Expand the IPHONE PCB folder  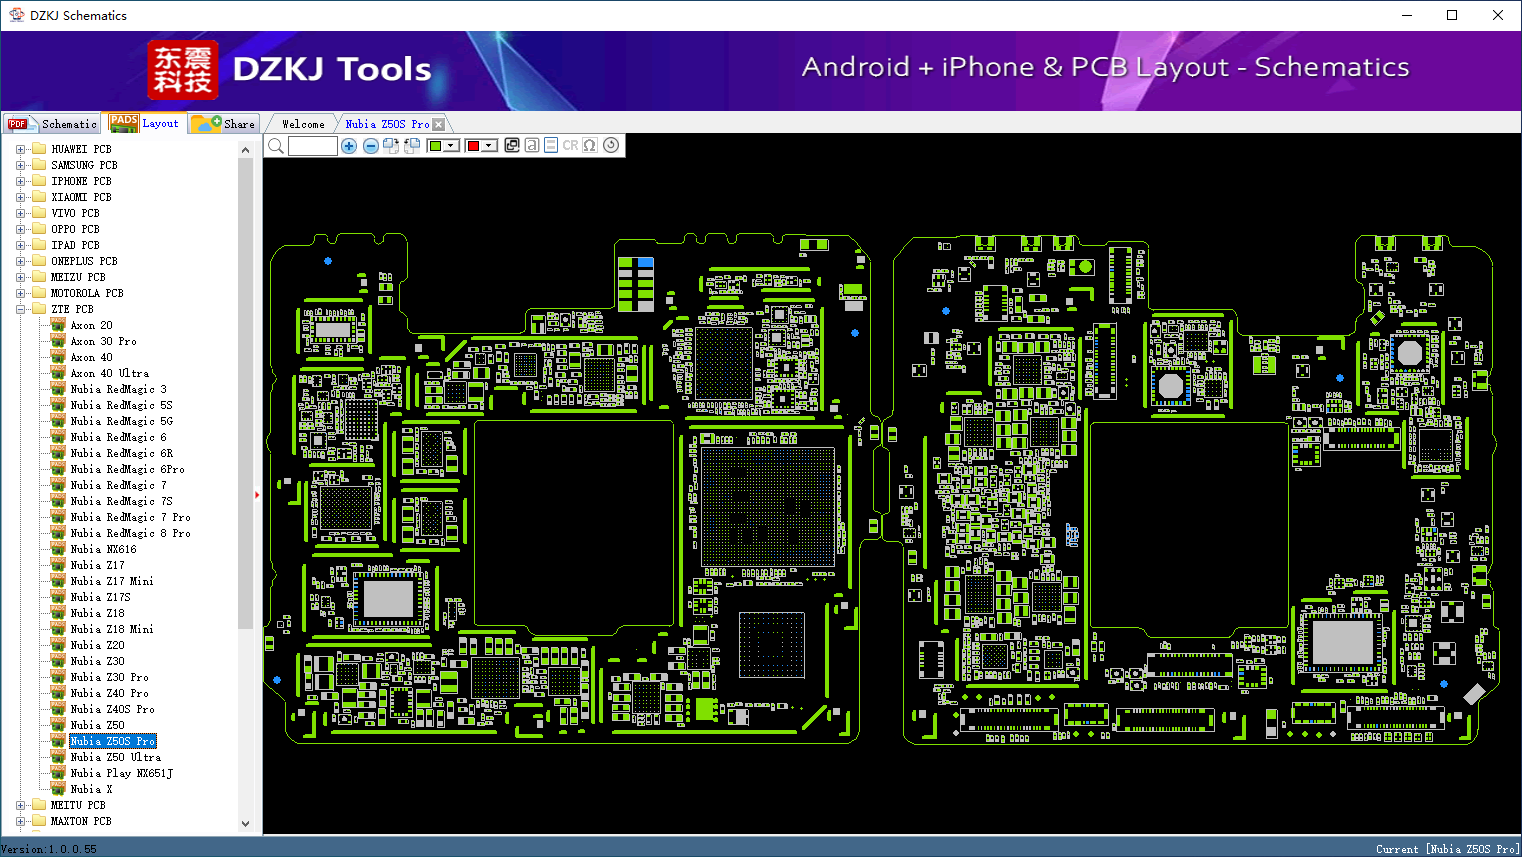click(21, 181)
